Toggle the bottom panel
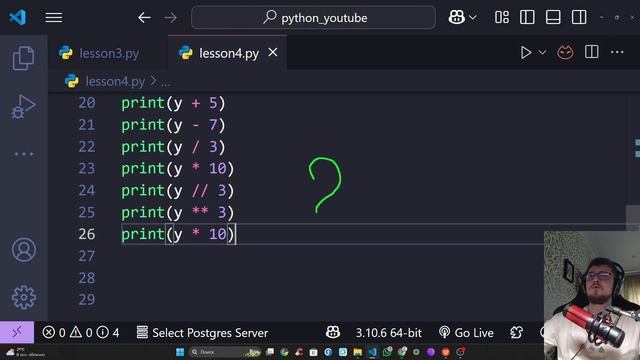 pos(553,18)
